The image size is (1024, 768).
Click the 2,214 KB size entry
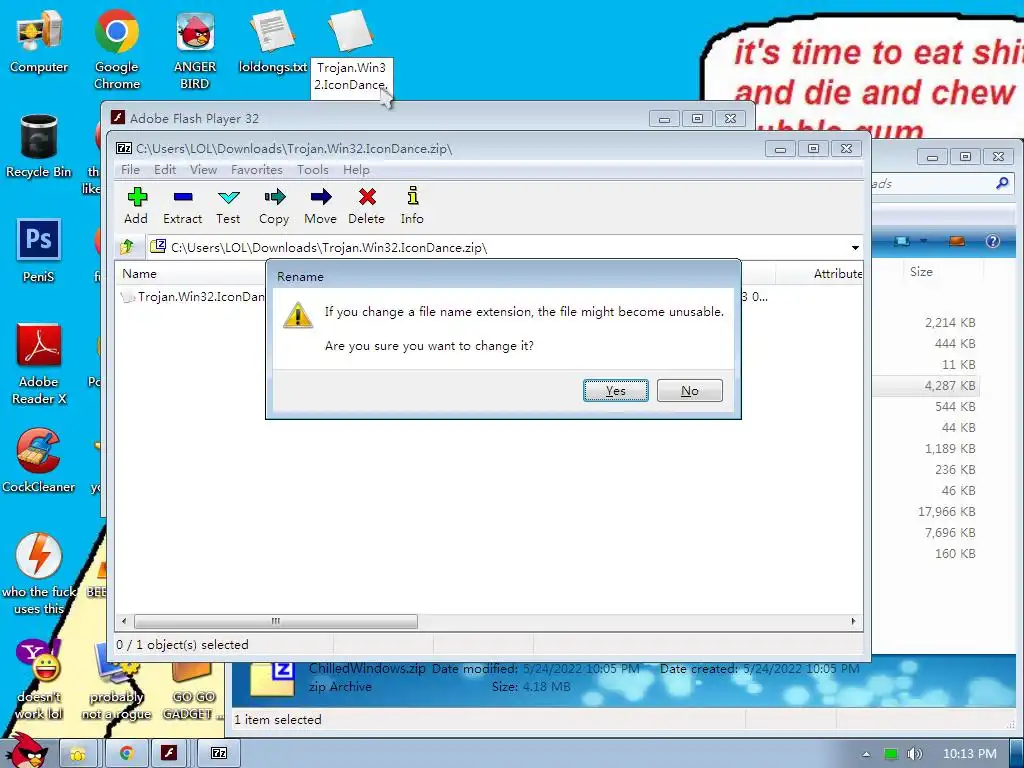(x=950, y=323)
